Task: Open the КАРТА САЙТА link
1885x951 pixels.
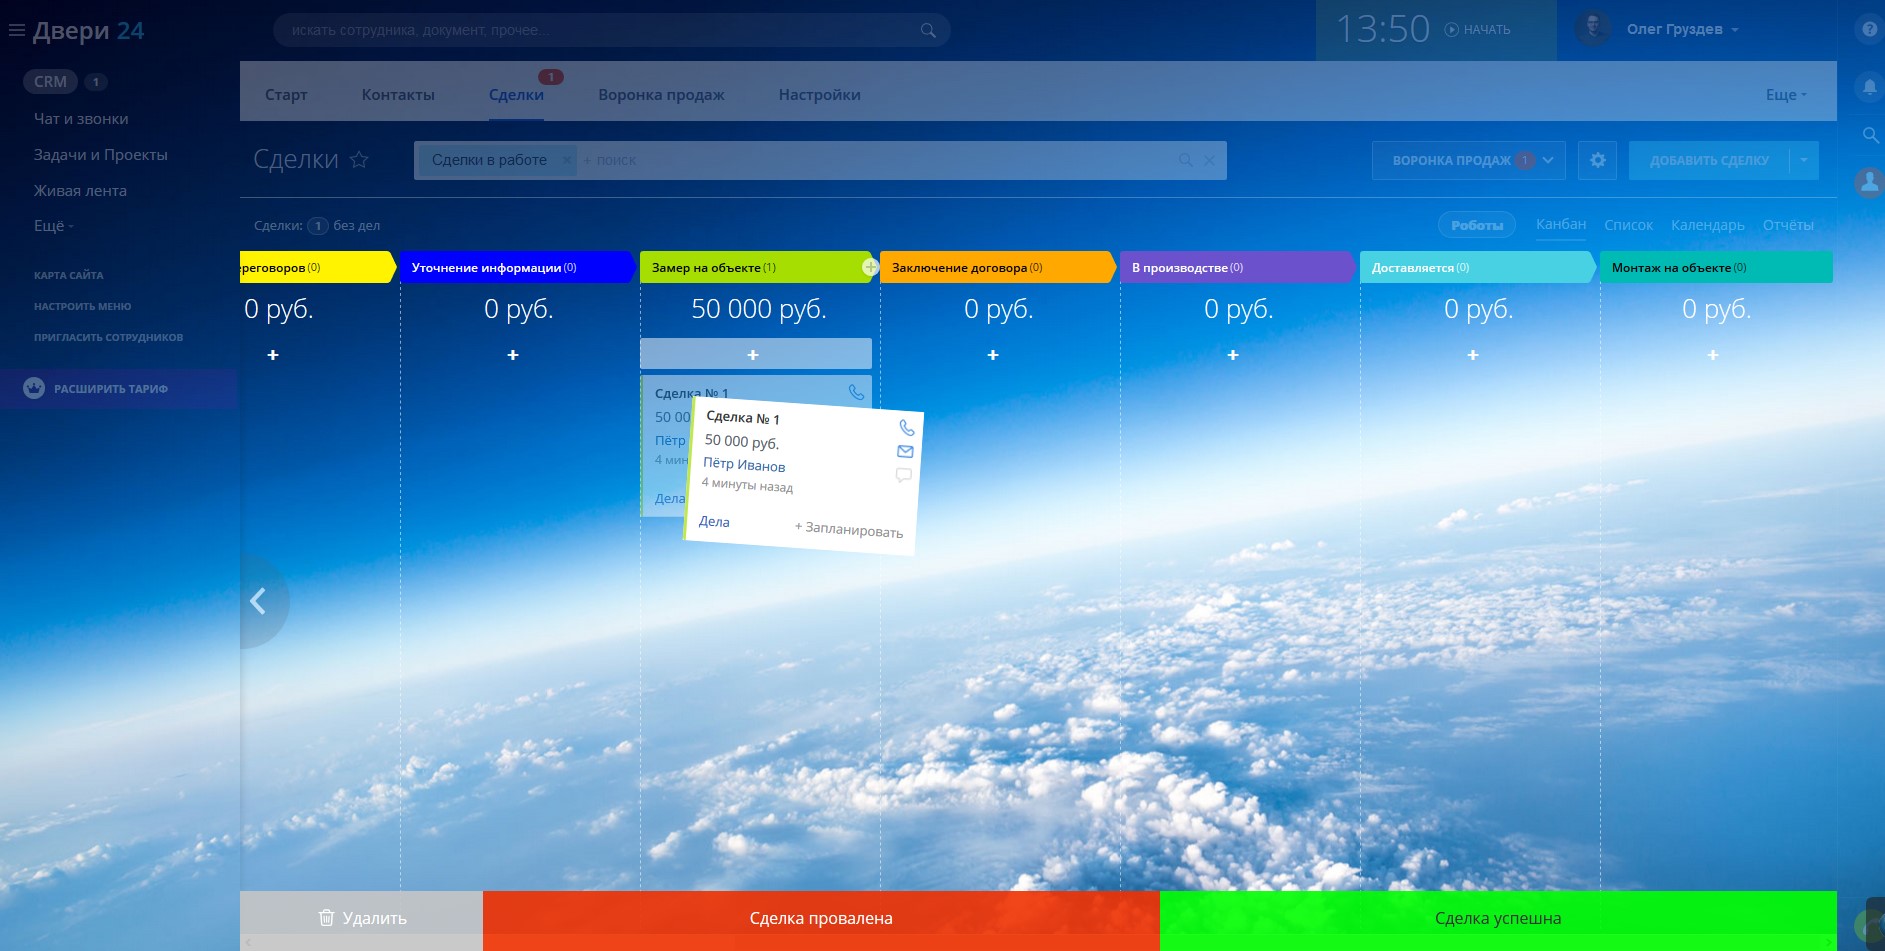Action: pos(68,275)
